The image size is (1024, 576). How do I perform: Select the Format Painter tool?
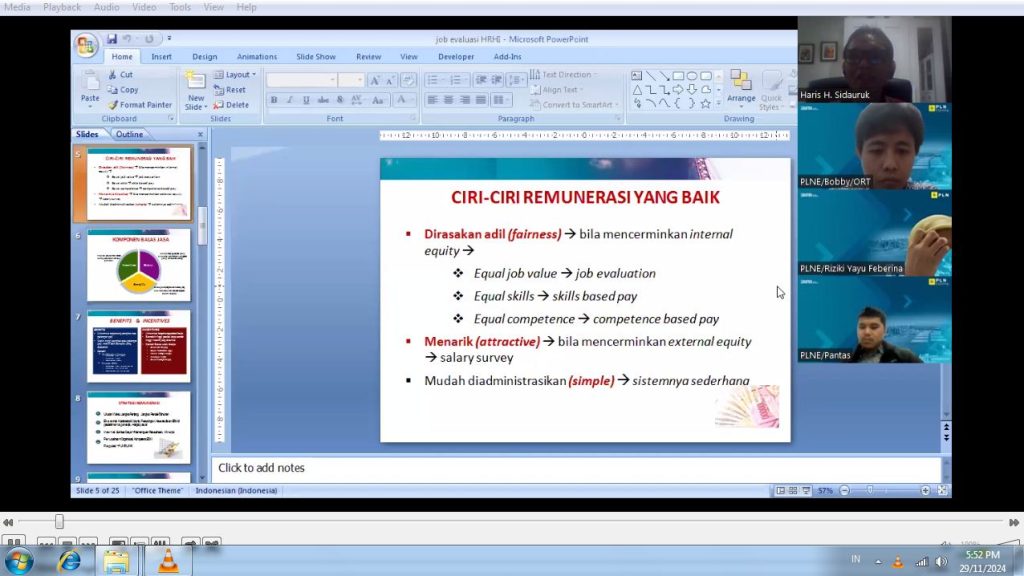coord(139,105)
